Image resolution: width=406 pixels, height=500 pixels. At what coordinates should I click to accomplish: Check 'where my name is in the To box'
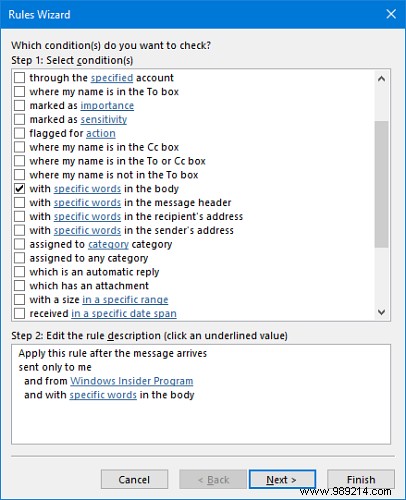coord(19,91)
